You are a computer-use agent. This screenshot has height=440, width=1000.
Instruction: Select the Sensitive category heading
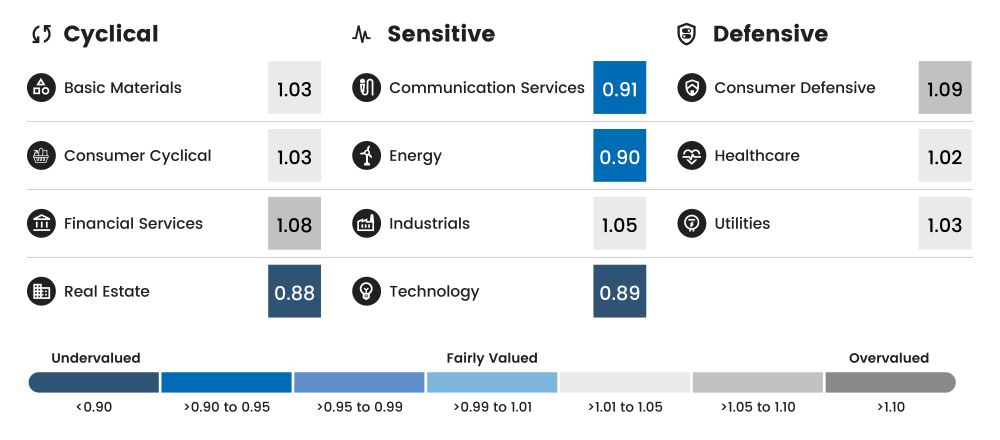pos(441,34)
